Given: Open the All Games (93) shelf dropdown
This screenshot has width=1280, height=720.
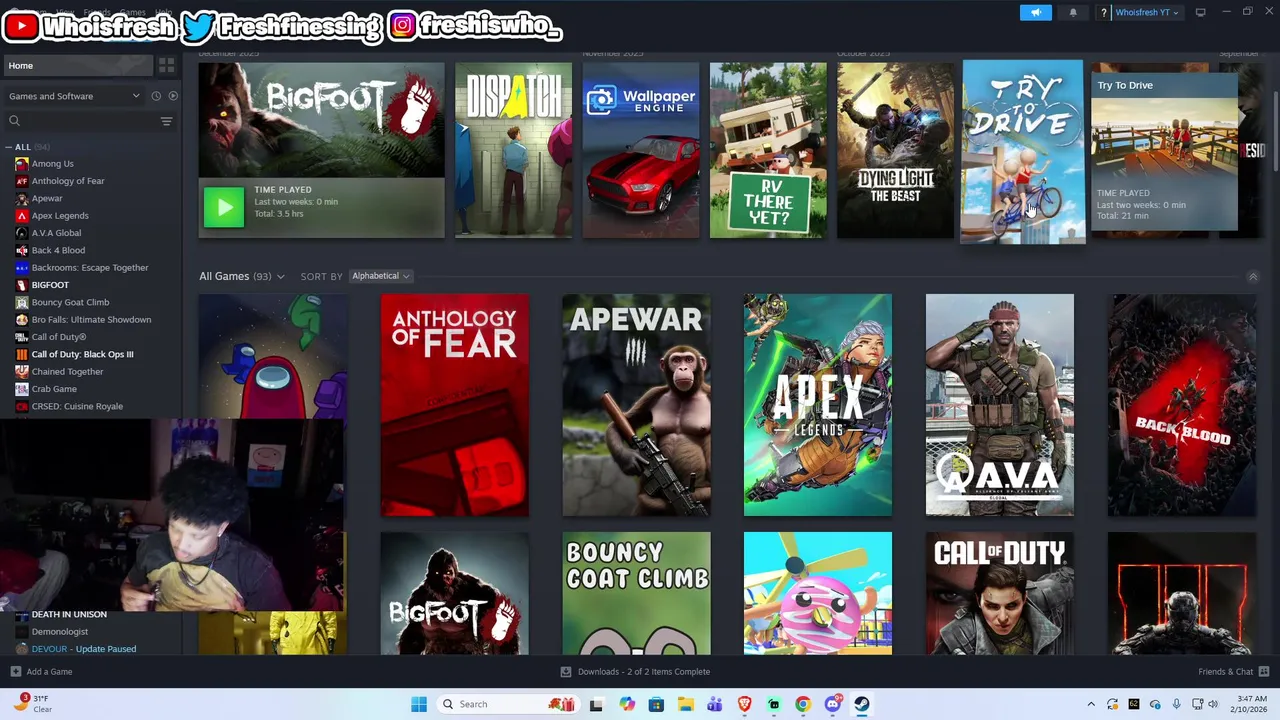Looking at the screenshot, I should (x=242, y=276).
